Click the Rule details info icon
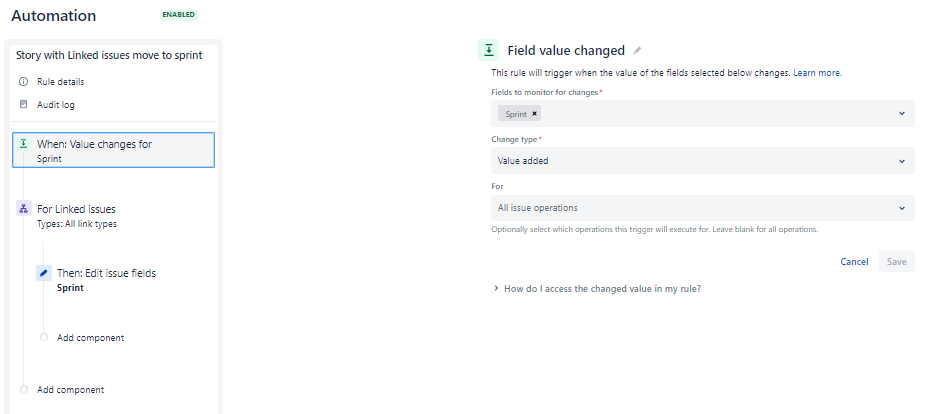Viewport: 945px width, 414px height. click(x=24, y=81)
